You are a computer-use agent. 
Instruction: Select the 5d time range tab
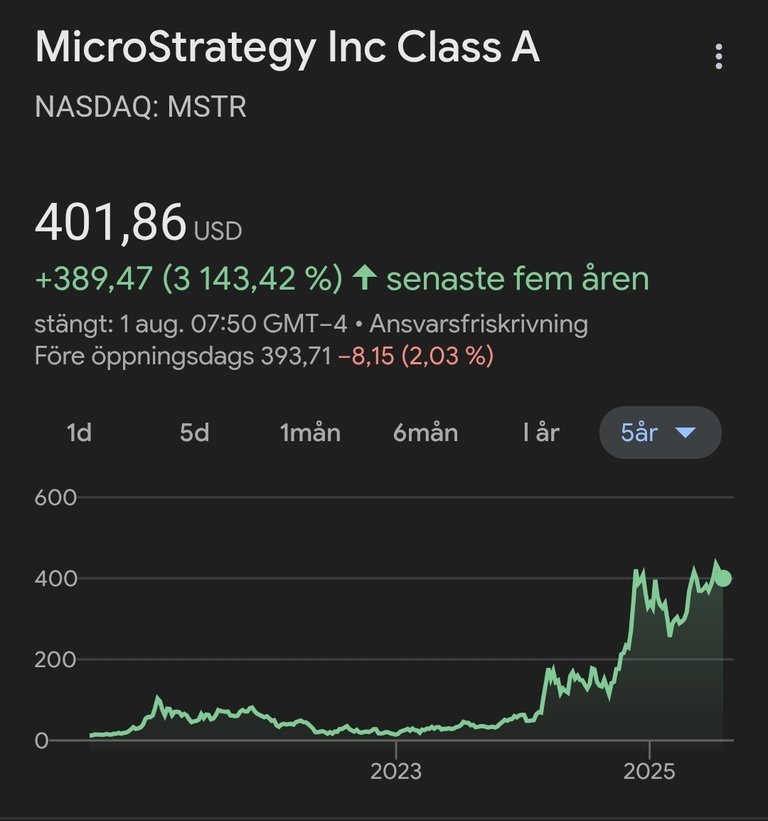pos(194,432)
